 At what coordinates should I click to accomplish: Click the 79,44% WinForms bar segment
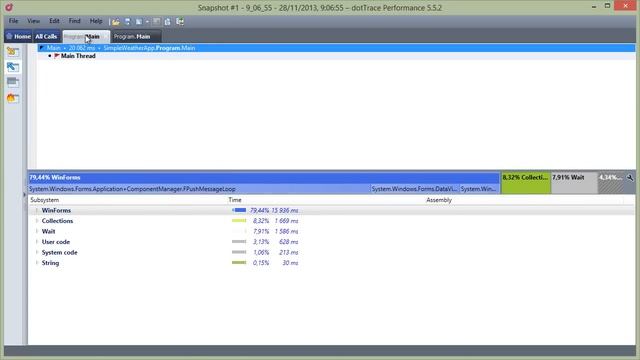[264, 178]
